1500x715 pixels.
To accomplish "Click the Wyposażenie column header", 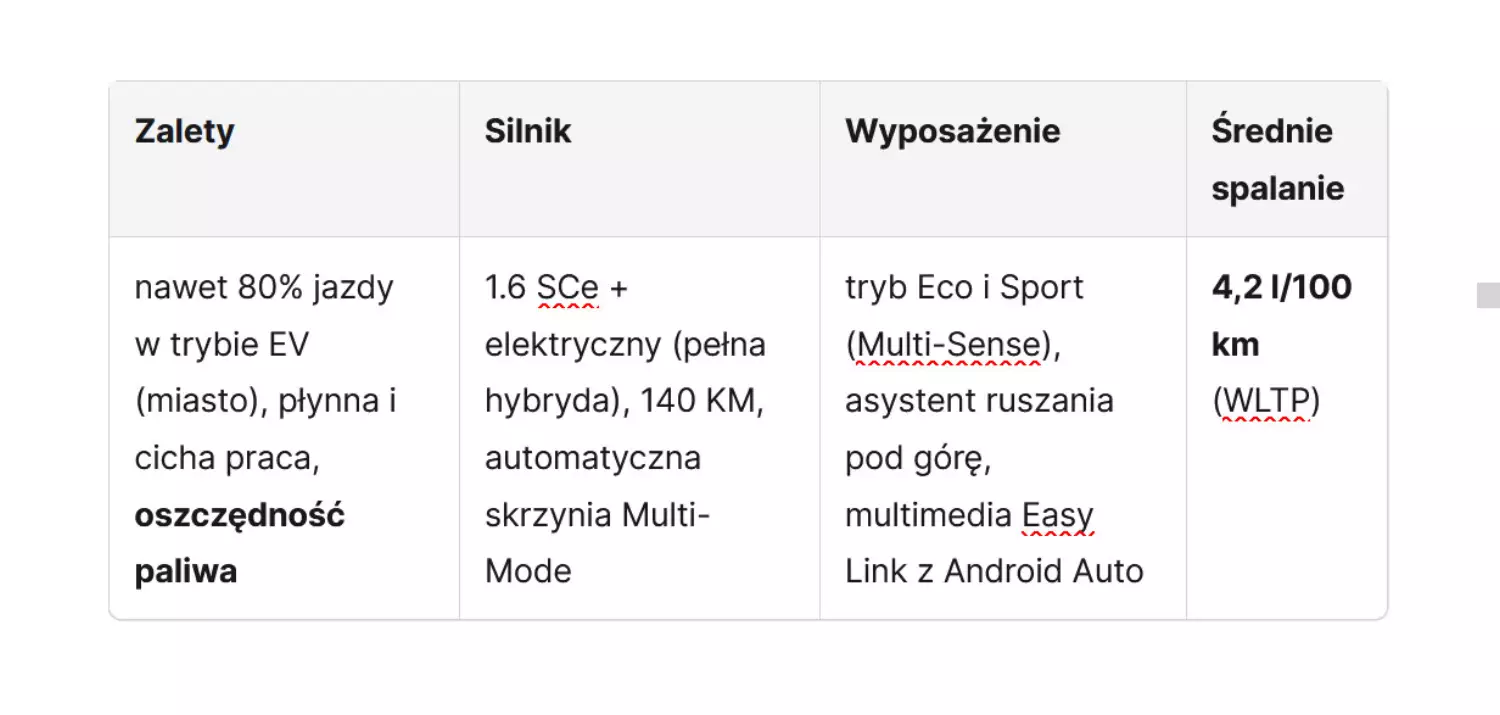I will click(1003, 159).
